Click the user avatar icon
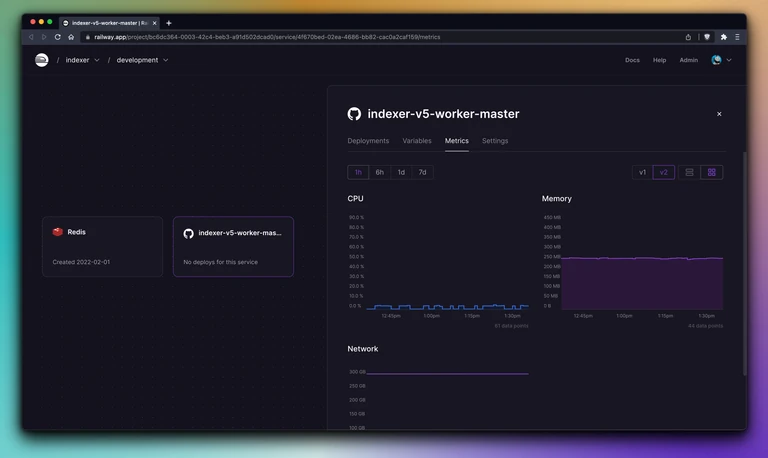Image resolution: width=768 pixels, height=458 pixels. [716, 60]
